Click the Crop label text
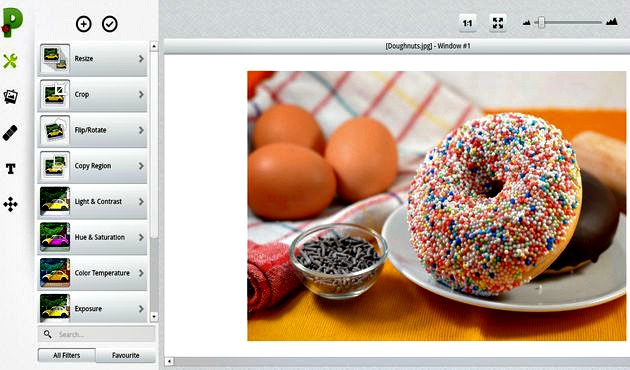Image resolution: width=630 pixels, height=370 pixels. (82, 94)
